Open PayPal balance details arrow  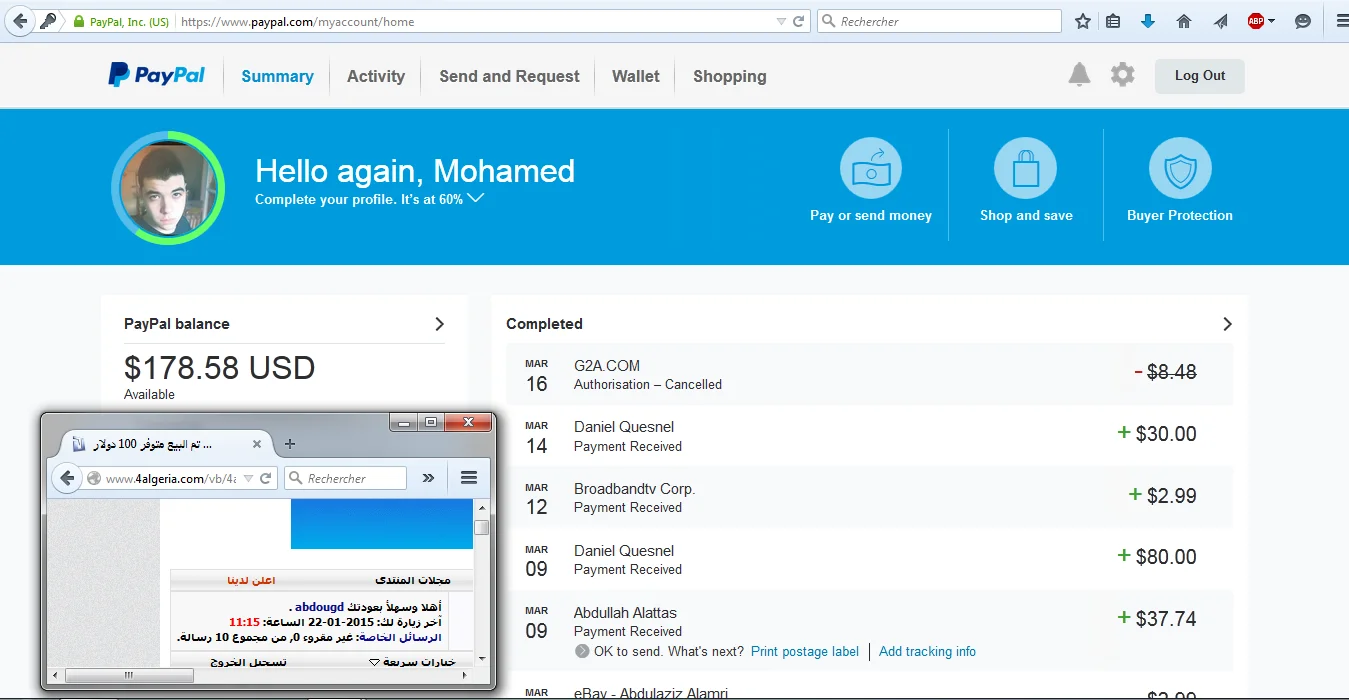[x=439, y=324]
